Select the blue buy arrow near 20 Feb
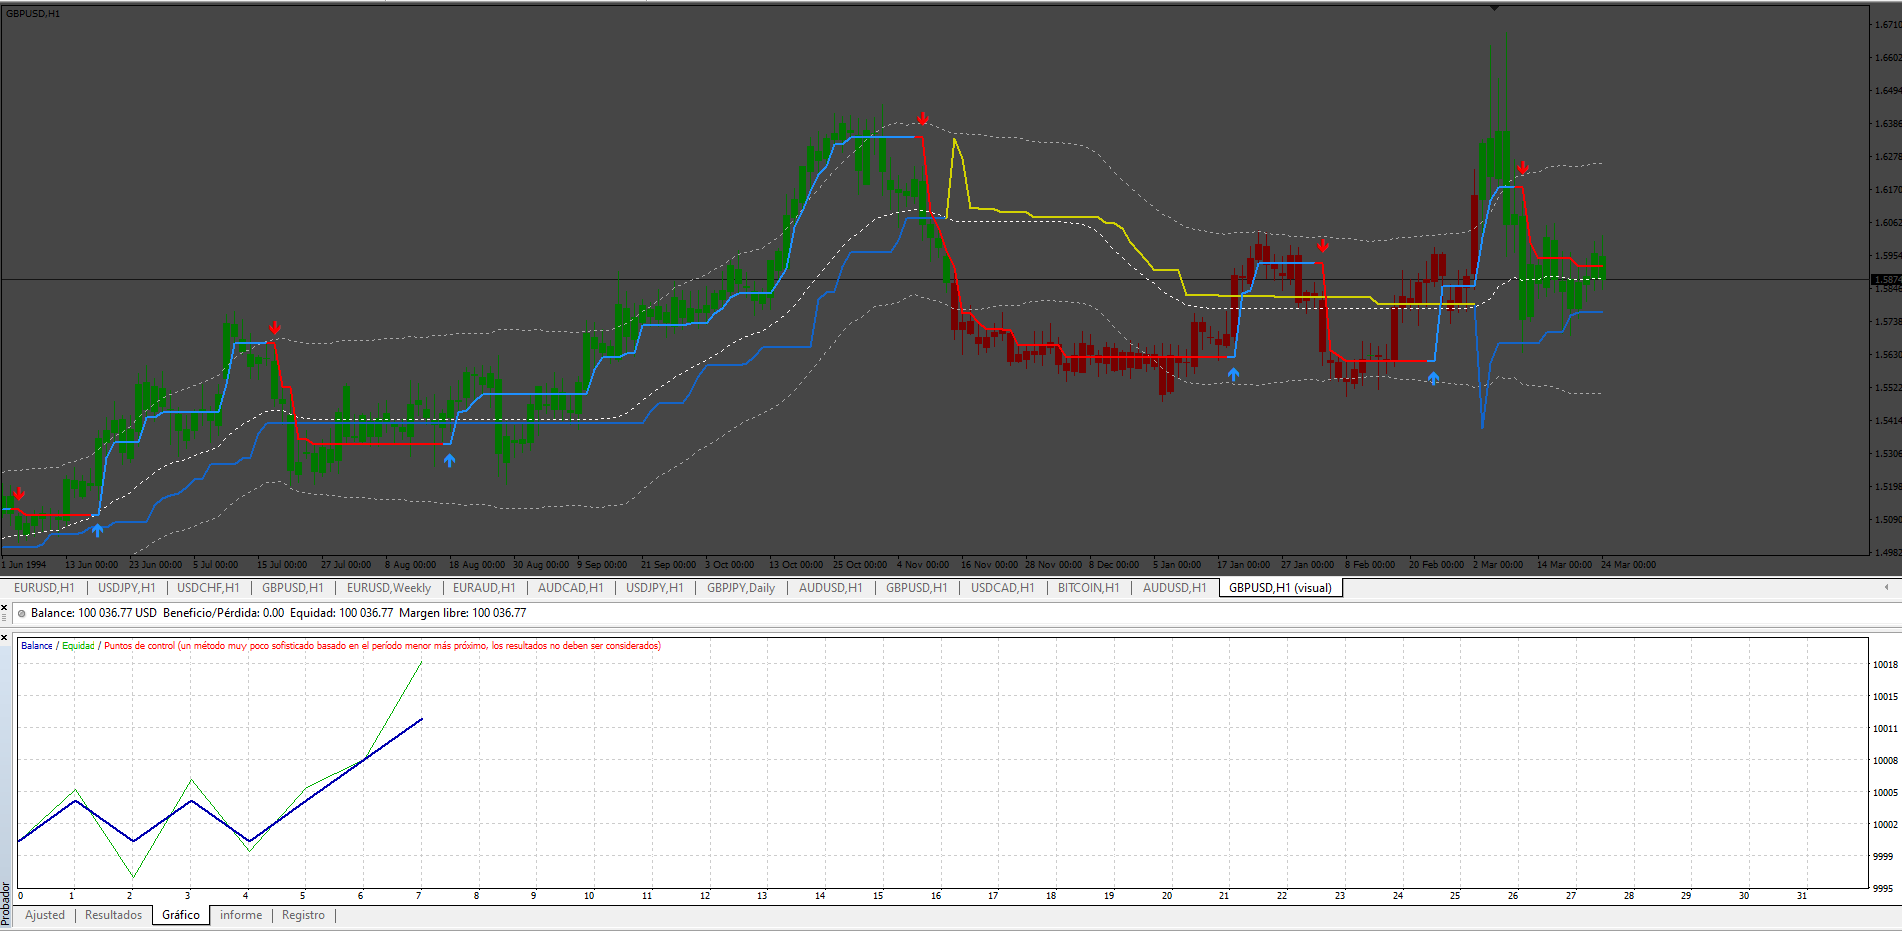1902x931 pixels. pos(1433,378)
